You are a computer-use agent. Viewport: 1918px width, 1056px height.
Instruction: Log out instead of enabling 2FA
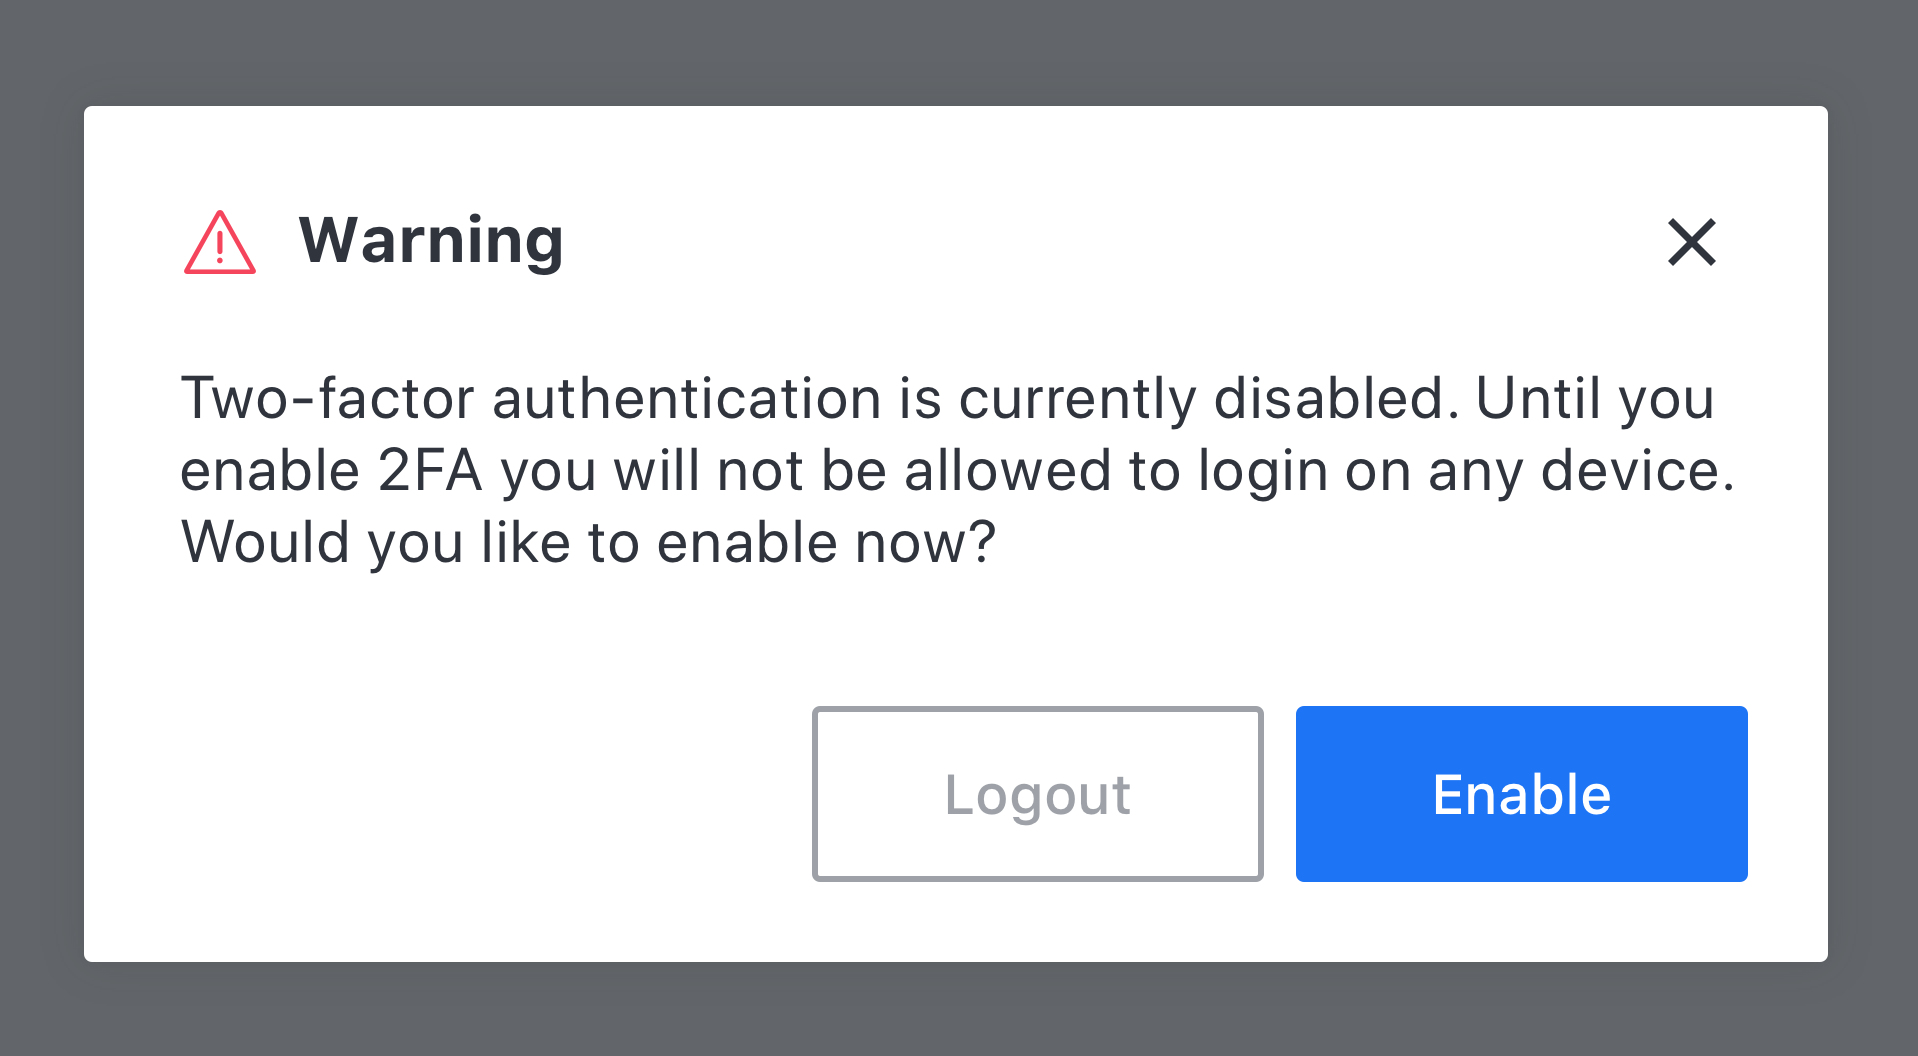coord(1037,794)
